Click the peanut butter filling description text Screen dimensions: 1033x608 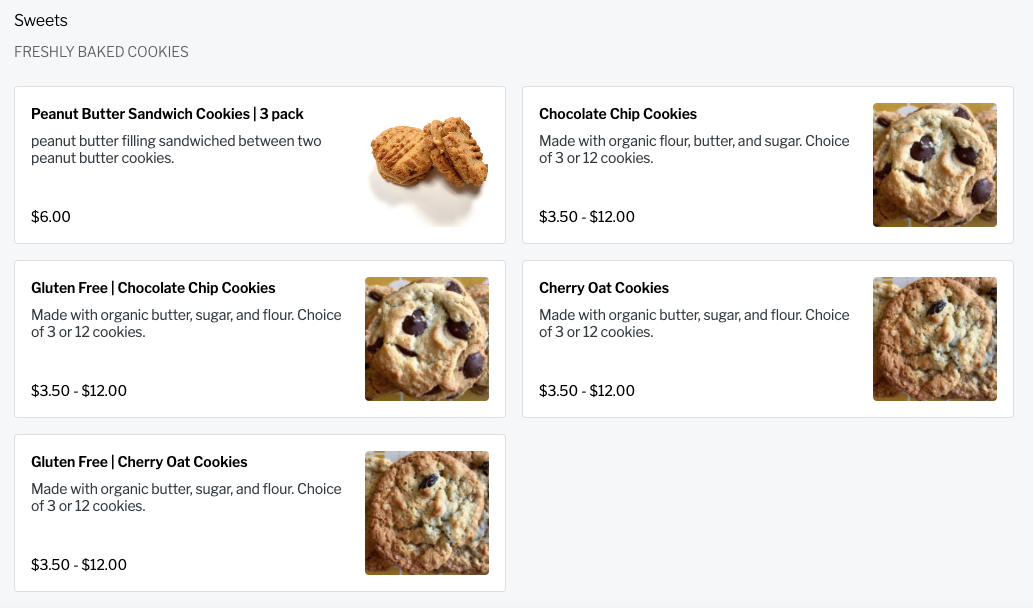pyautogui.click(x=176, y=149)
